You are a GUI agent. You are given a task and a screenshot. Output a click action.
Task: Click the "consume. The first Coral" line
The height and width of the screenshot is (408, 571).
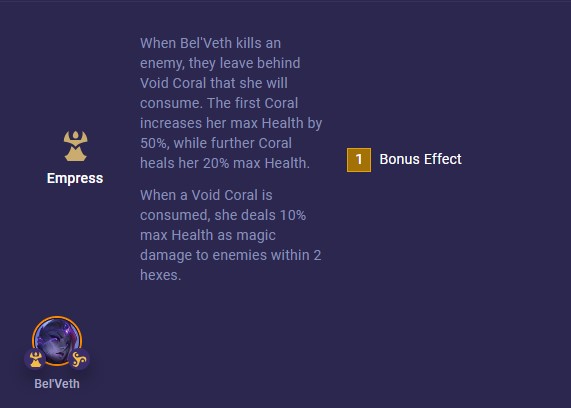219,103
